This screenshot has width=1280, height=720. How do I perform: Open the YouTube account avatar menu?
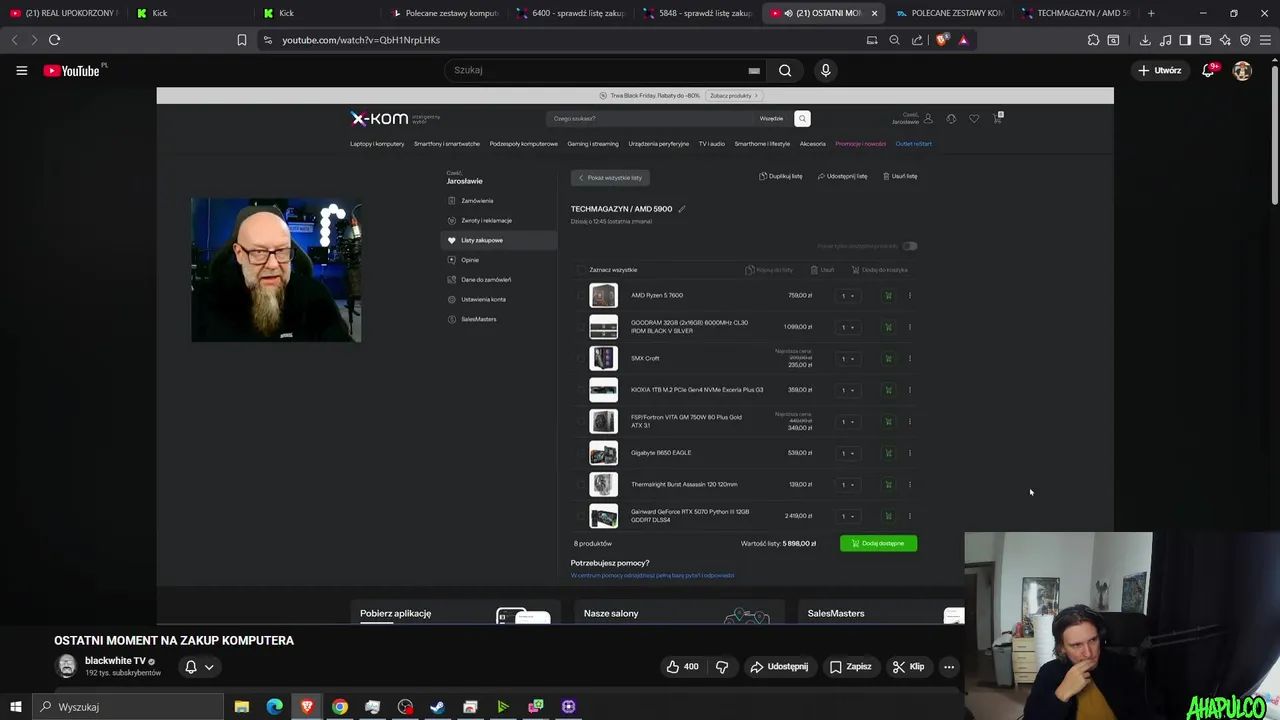pyautogui.click(x=1242, y=70)
